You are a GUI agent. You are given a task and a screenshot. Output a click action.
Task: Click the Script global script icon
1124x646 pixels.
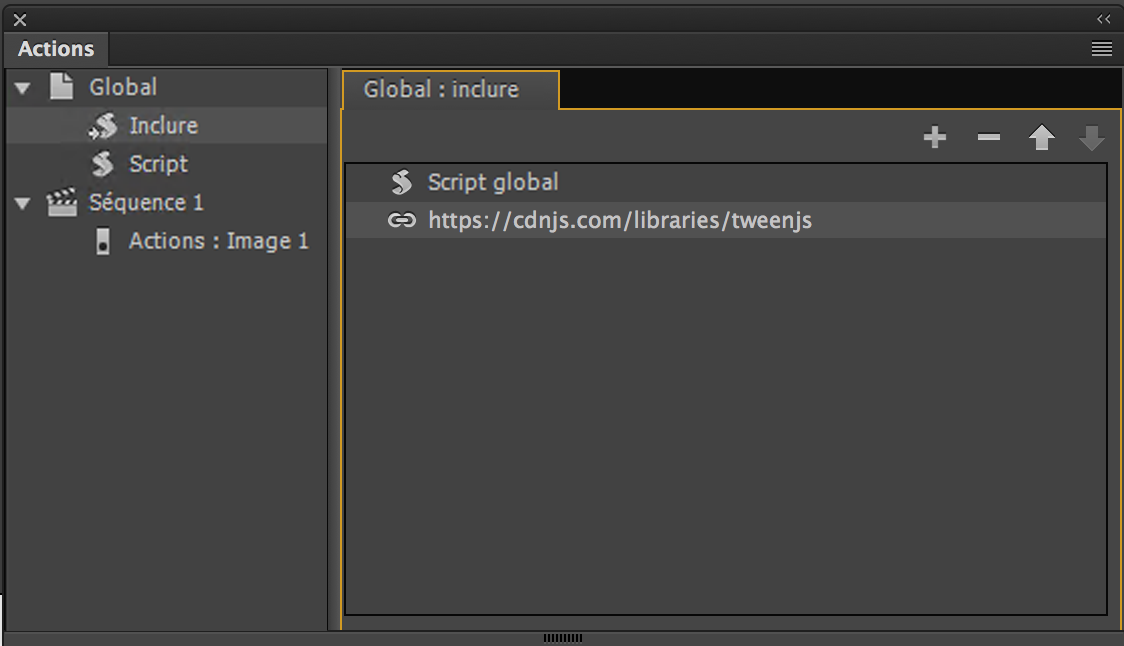point(400,182)
